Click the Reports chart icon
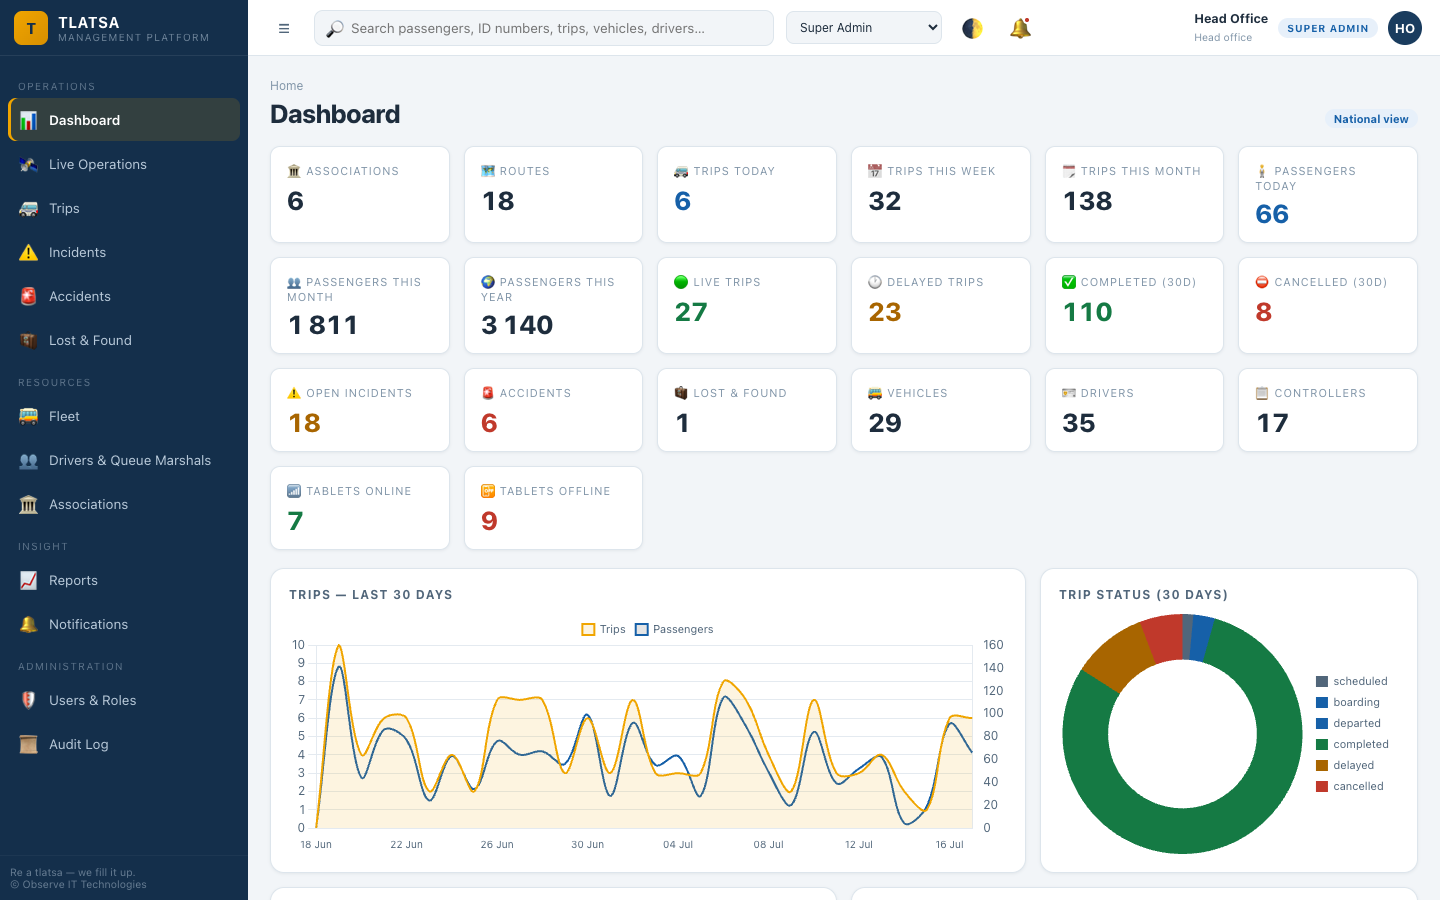Image resolution: width=1440 pixels, height=900 pixels. click(x=29, y=580)
